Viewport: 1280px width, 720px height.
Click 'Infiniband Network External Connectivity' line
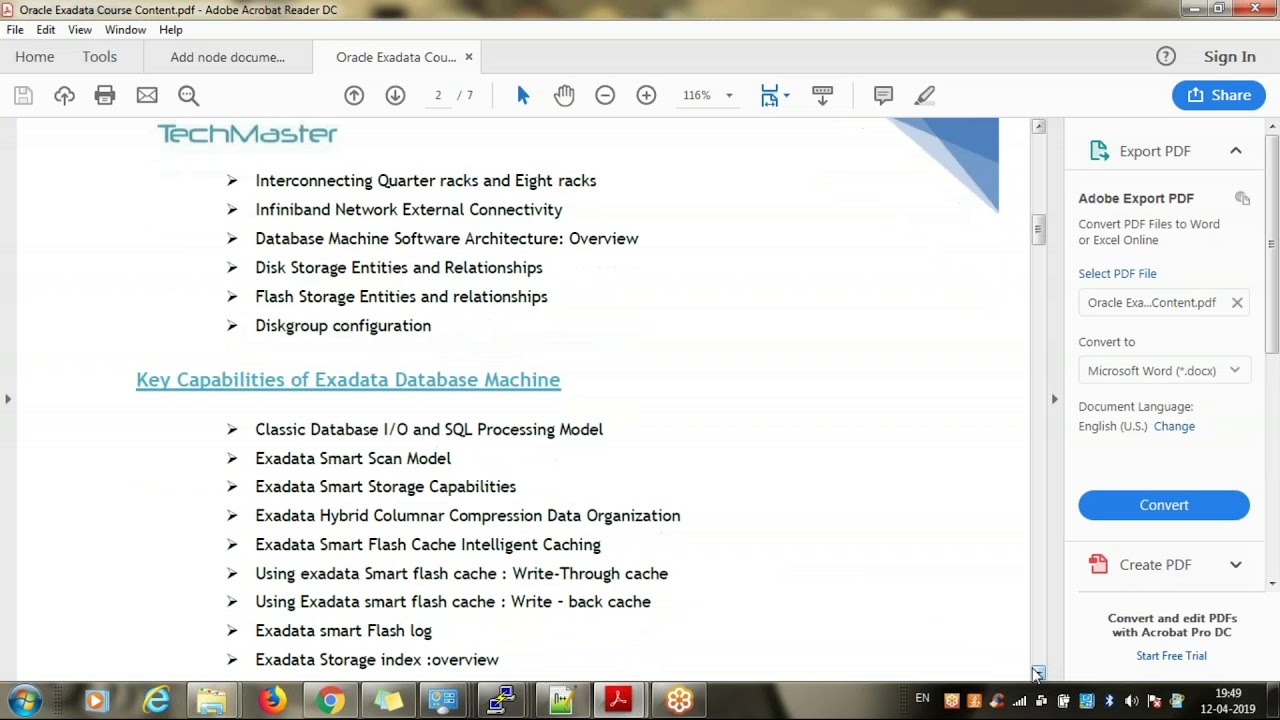[408, 210]
